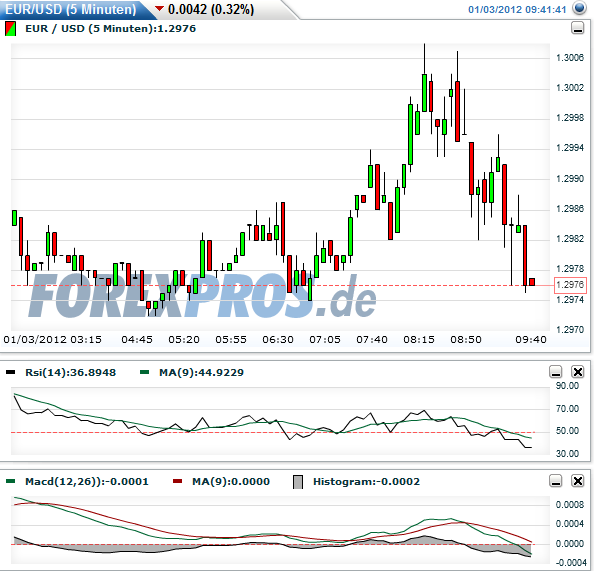Click the 50.00 RSI axis label
The width and height of the screenshot is (596, 571).
click(x=567, y=431)
